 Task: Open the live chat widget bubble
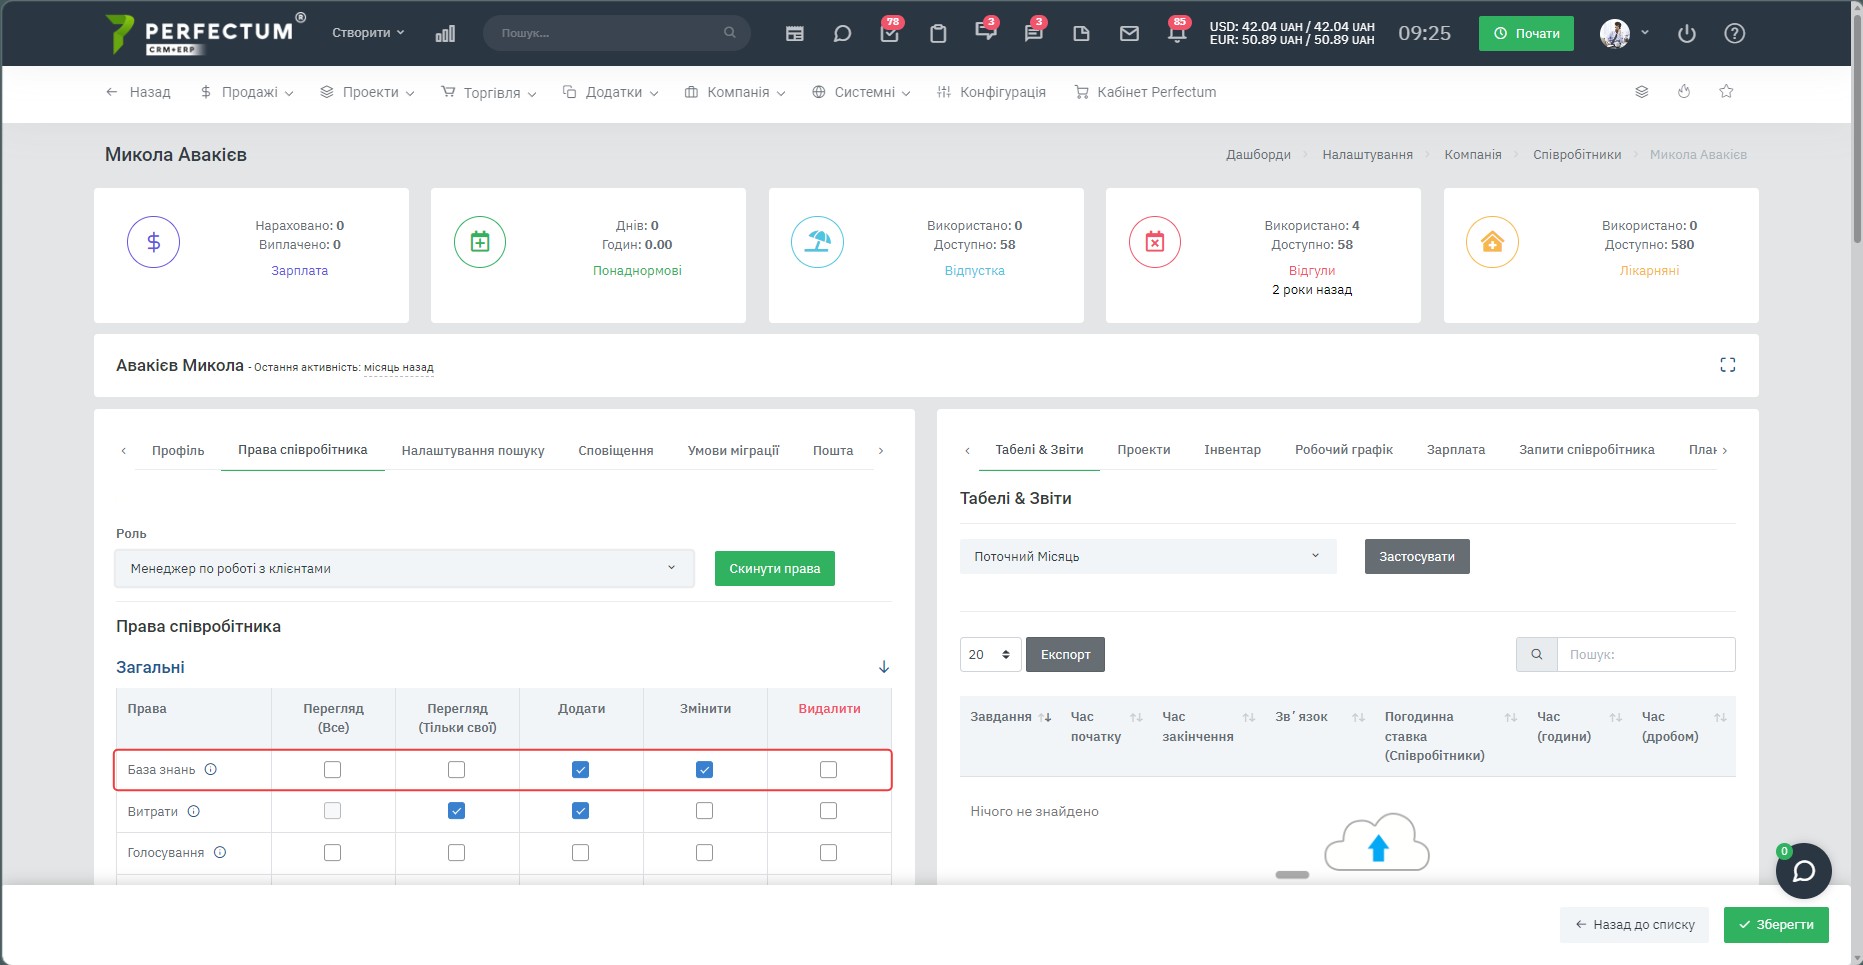(x=1803, y=871)
